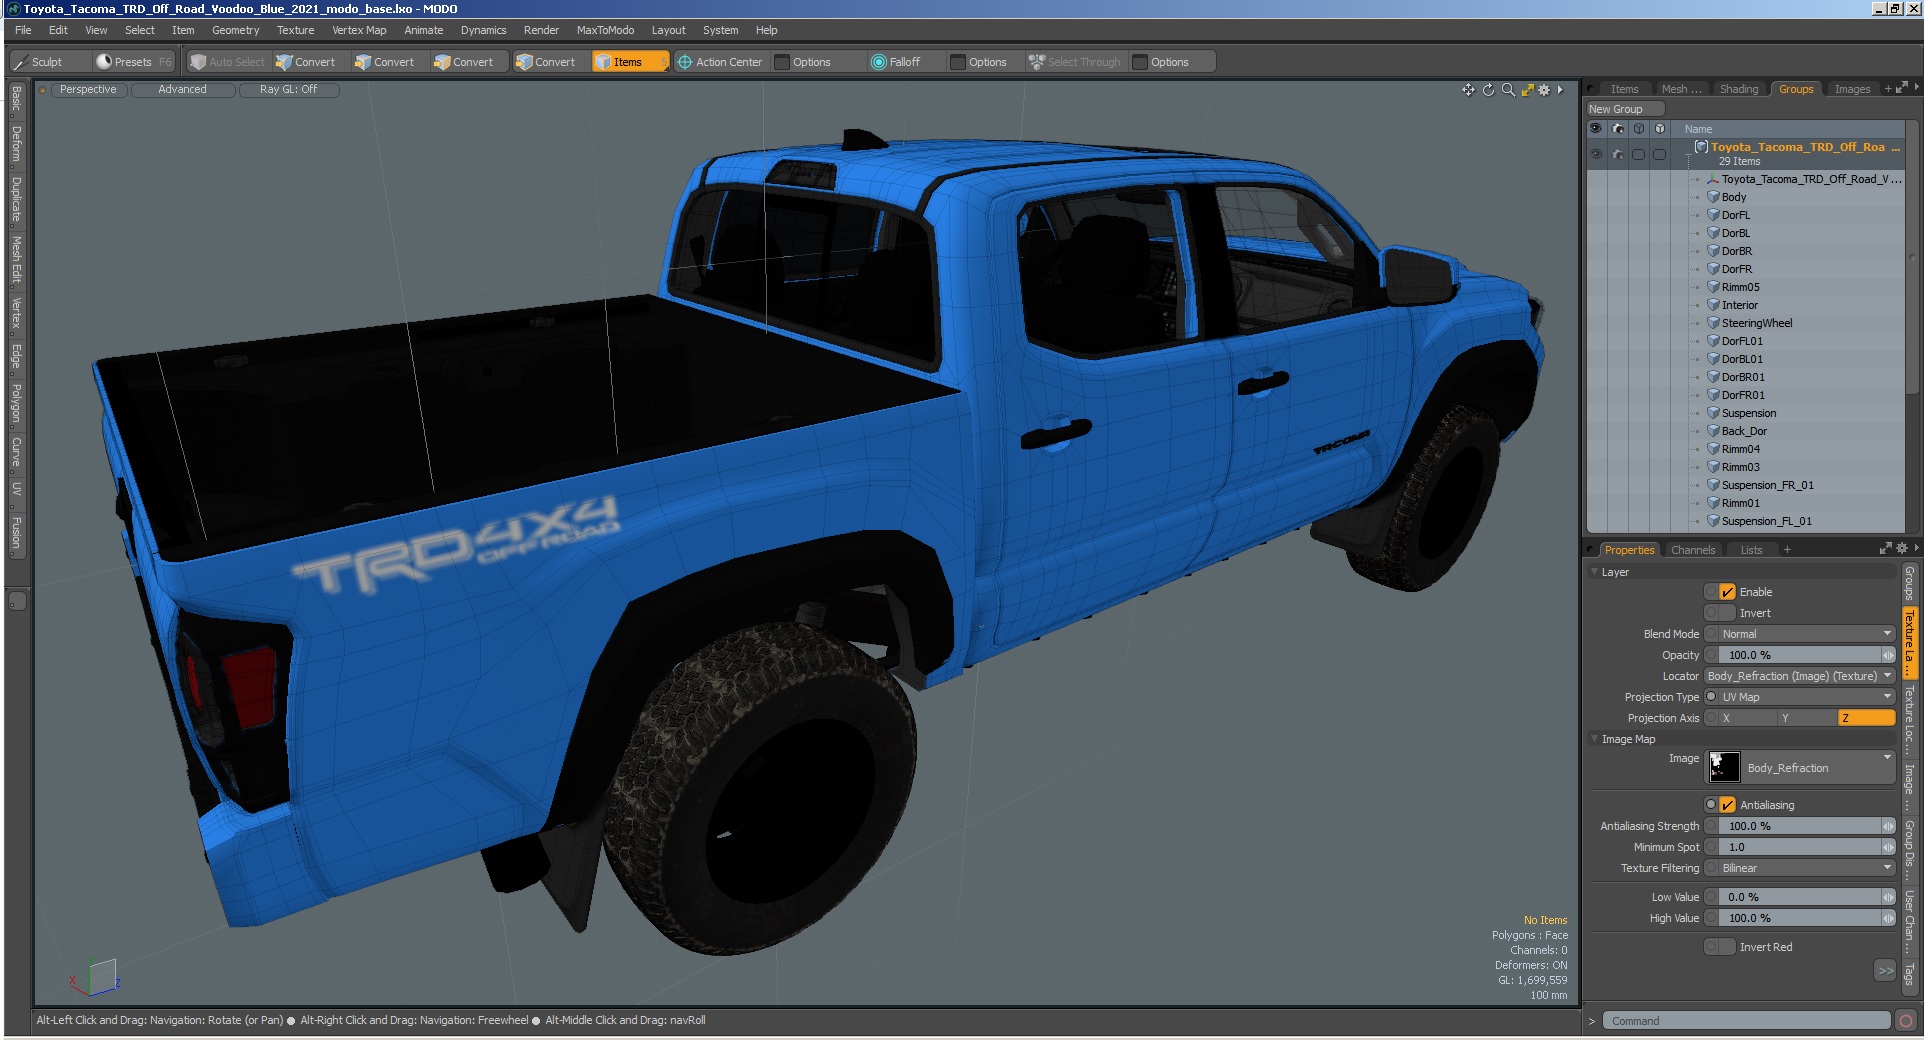Click the Body_Refraction image thumbnail
The width and height of the screenshot is (1924, 1040).
pos(1724,768)
